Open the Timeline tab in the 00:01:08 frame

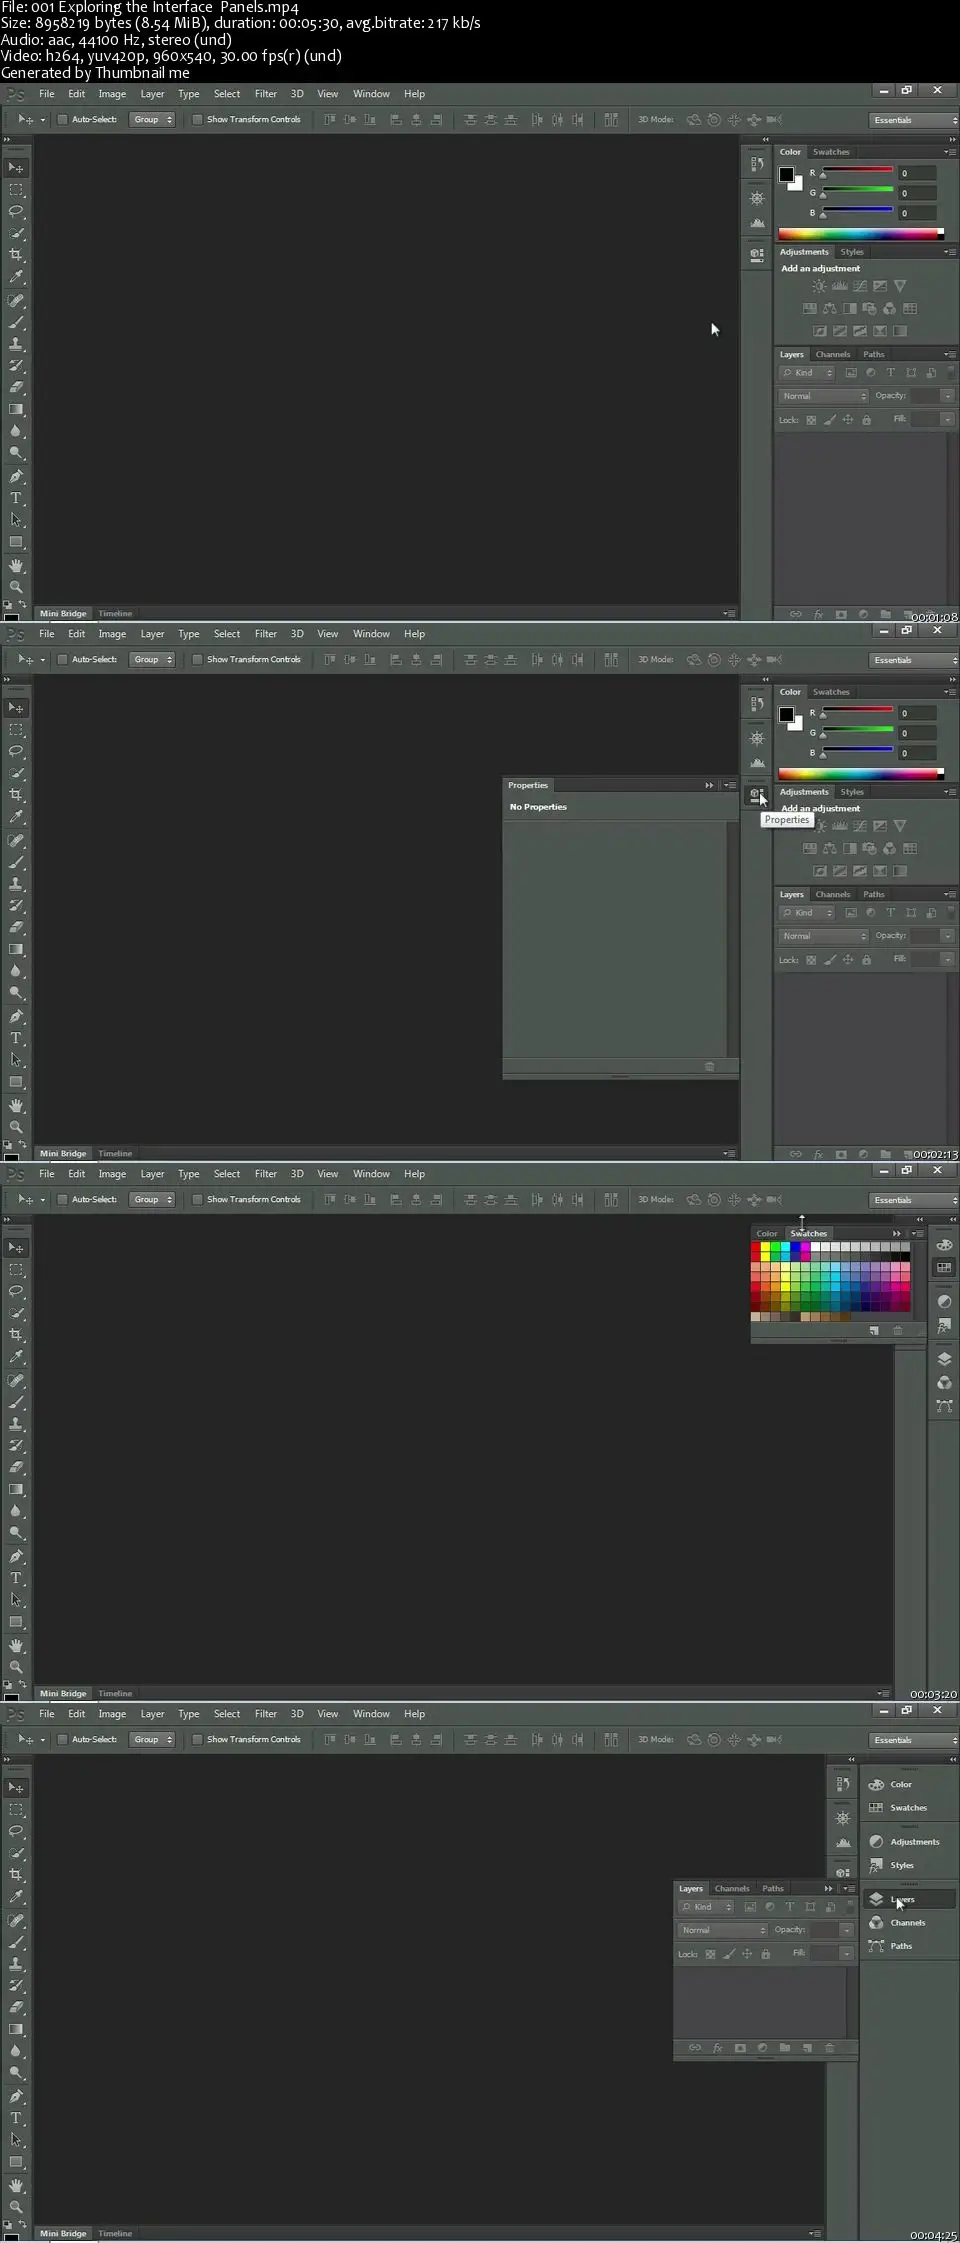click(x=115, y=613)
